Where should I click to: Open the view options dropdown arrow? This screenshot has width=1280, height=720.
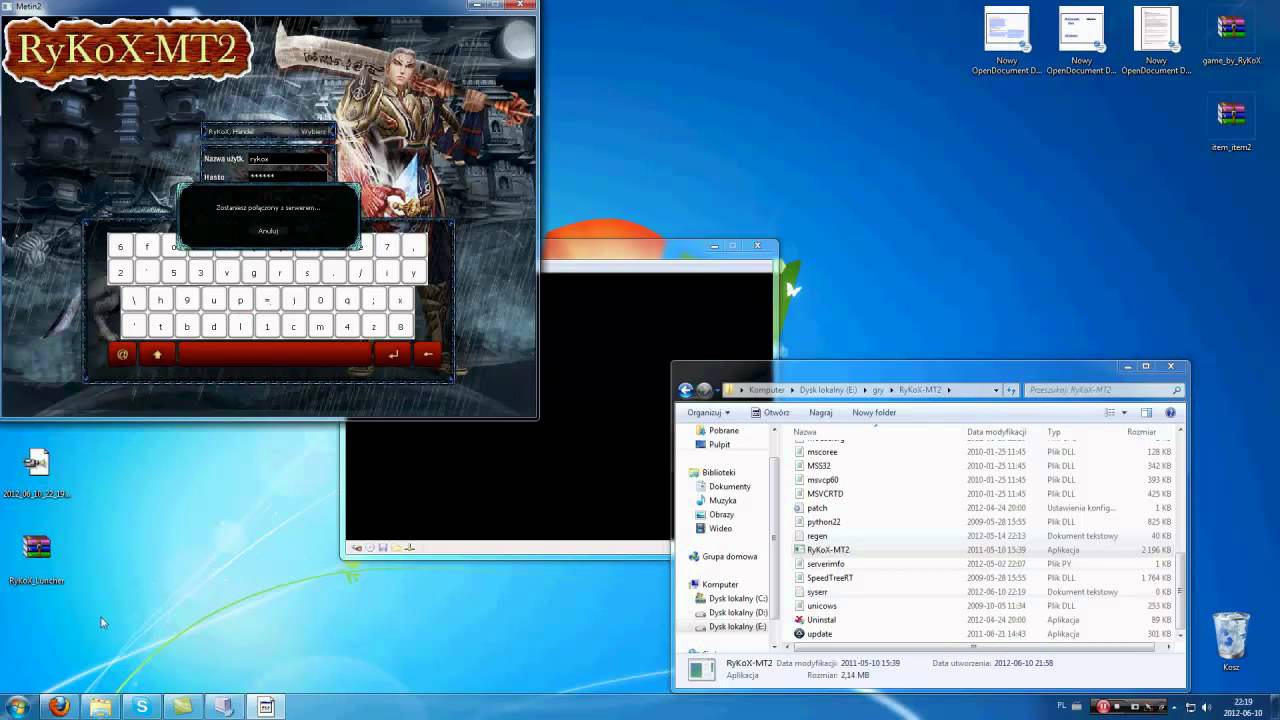coord(1123,412)
